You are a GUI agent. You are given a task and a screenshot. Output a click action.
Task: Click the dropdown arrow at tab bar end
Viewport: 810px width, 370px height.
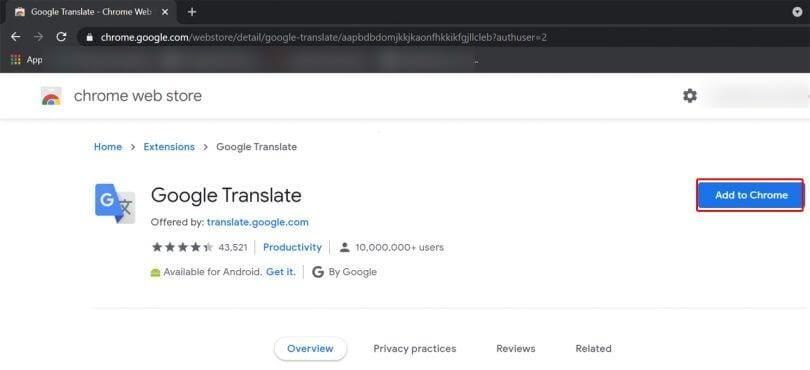click(x=798, y=12)
